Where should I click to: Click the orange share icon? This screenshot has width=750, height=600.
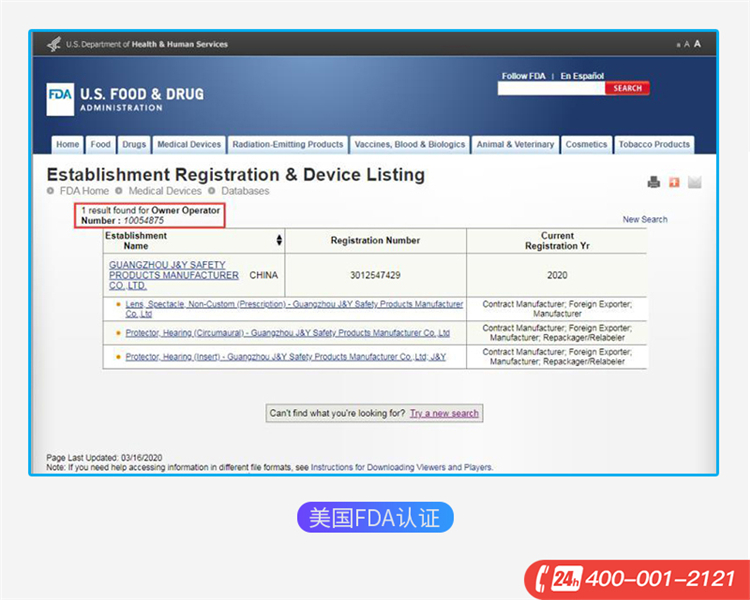(674, 182)
